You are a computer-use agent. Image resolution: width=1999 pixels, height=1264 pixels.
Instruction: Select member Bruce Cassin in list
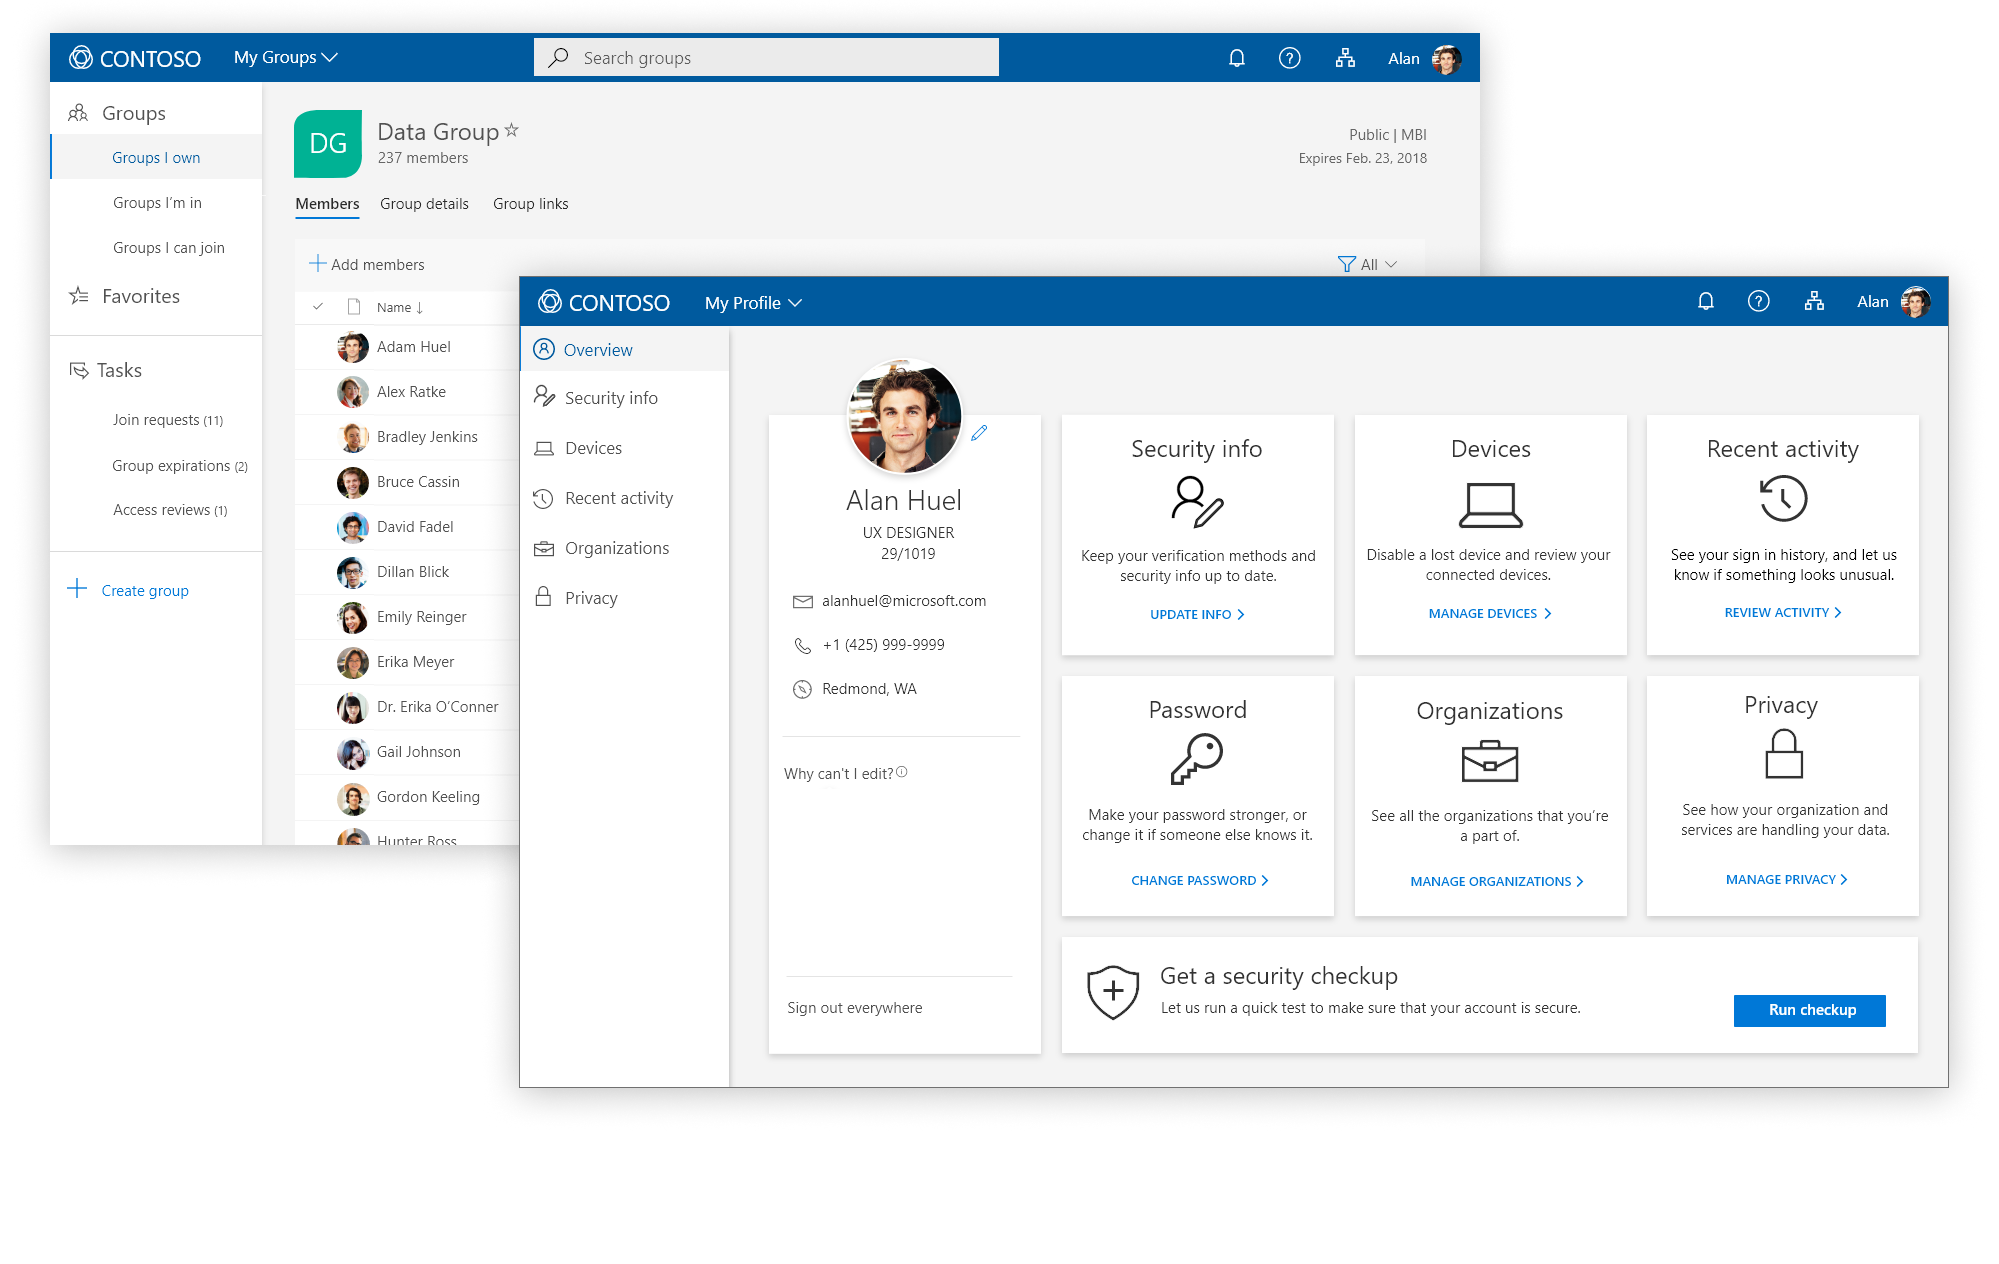tap(407, 482)
